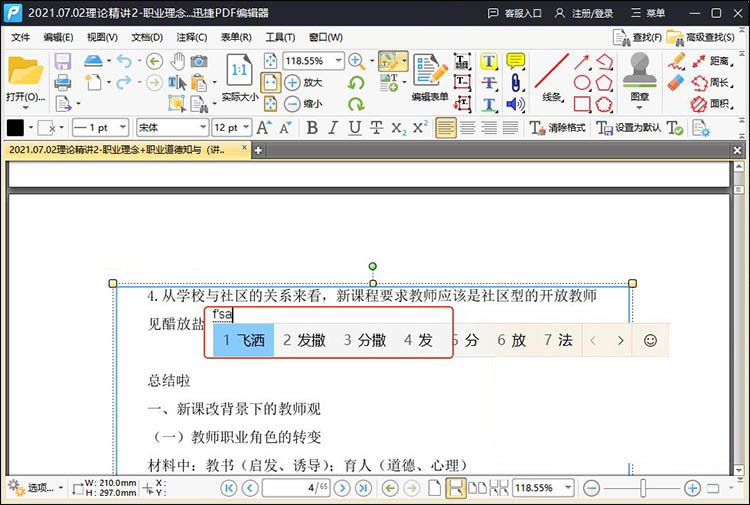This screenshot has width=750, height=505.
Task: Select the Sound annotation speaker tool
Action: [515, 104]
